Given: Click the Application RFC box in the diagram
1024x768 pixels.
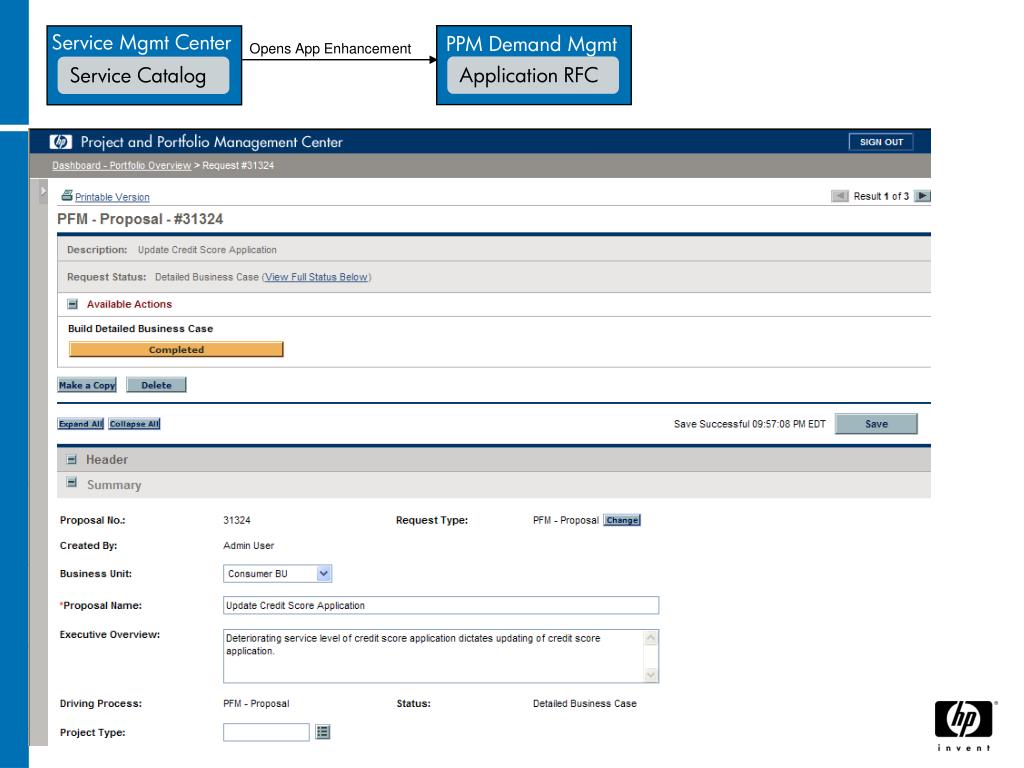Looking at the screenshot, I should point(533,76).
